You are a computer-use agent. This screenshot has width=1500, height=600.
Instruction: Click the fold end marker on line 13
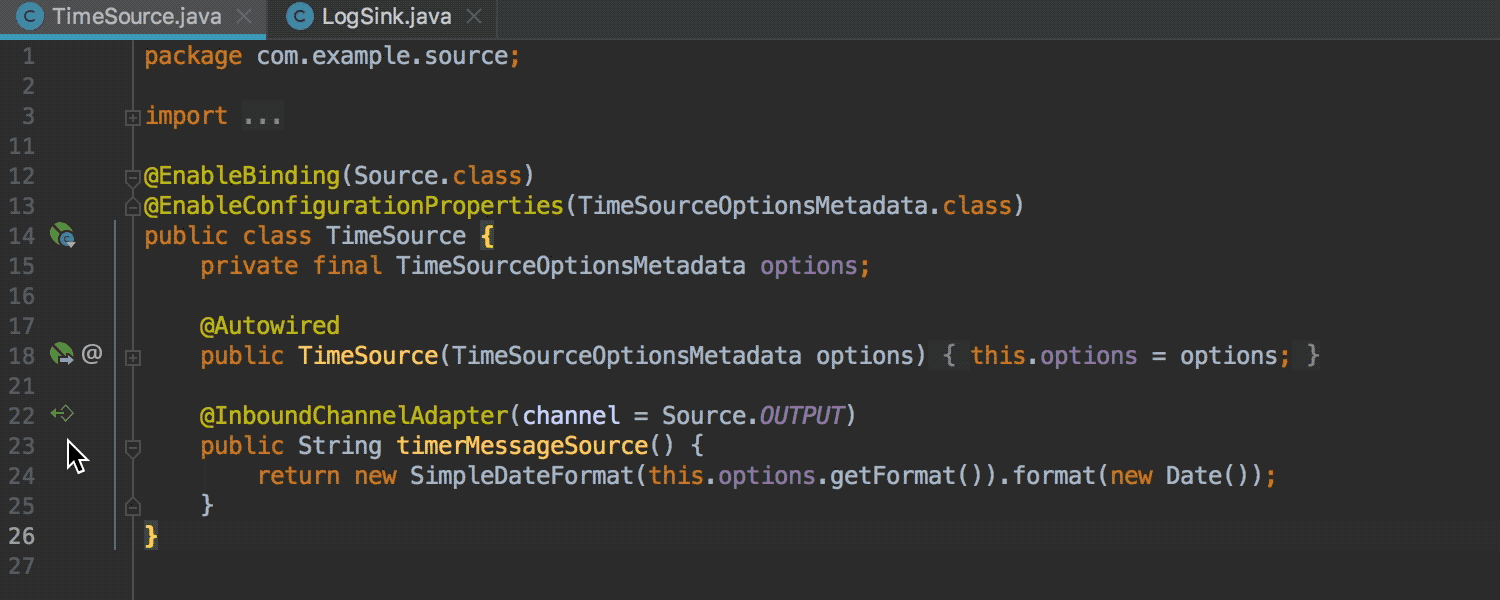coord(132,207)
